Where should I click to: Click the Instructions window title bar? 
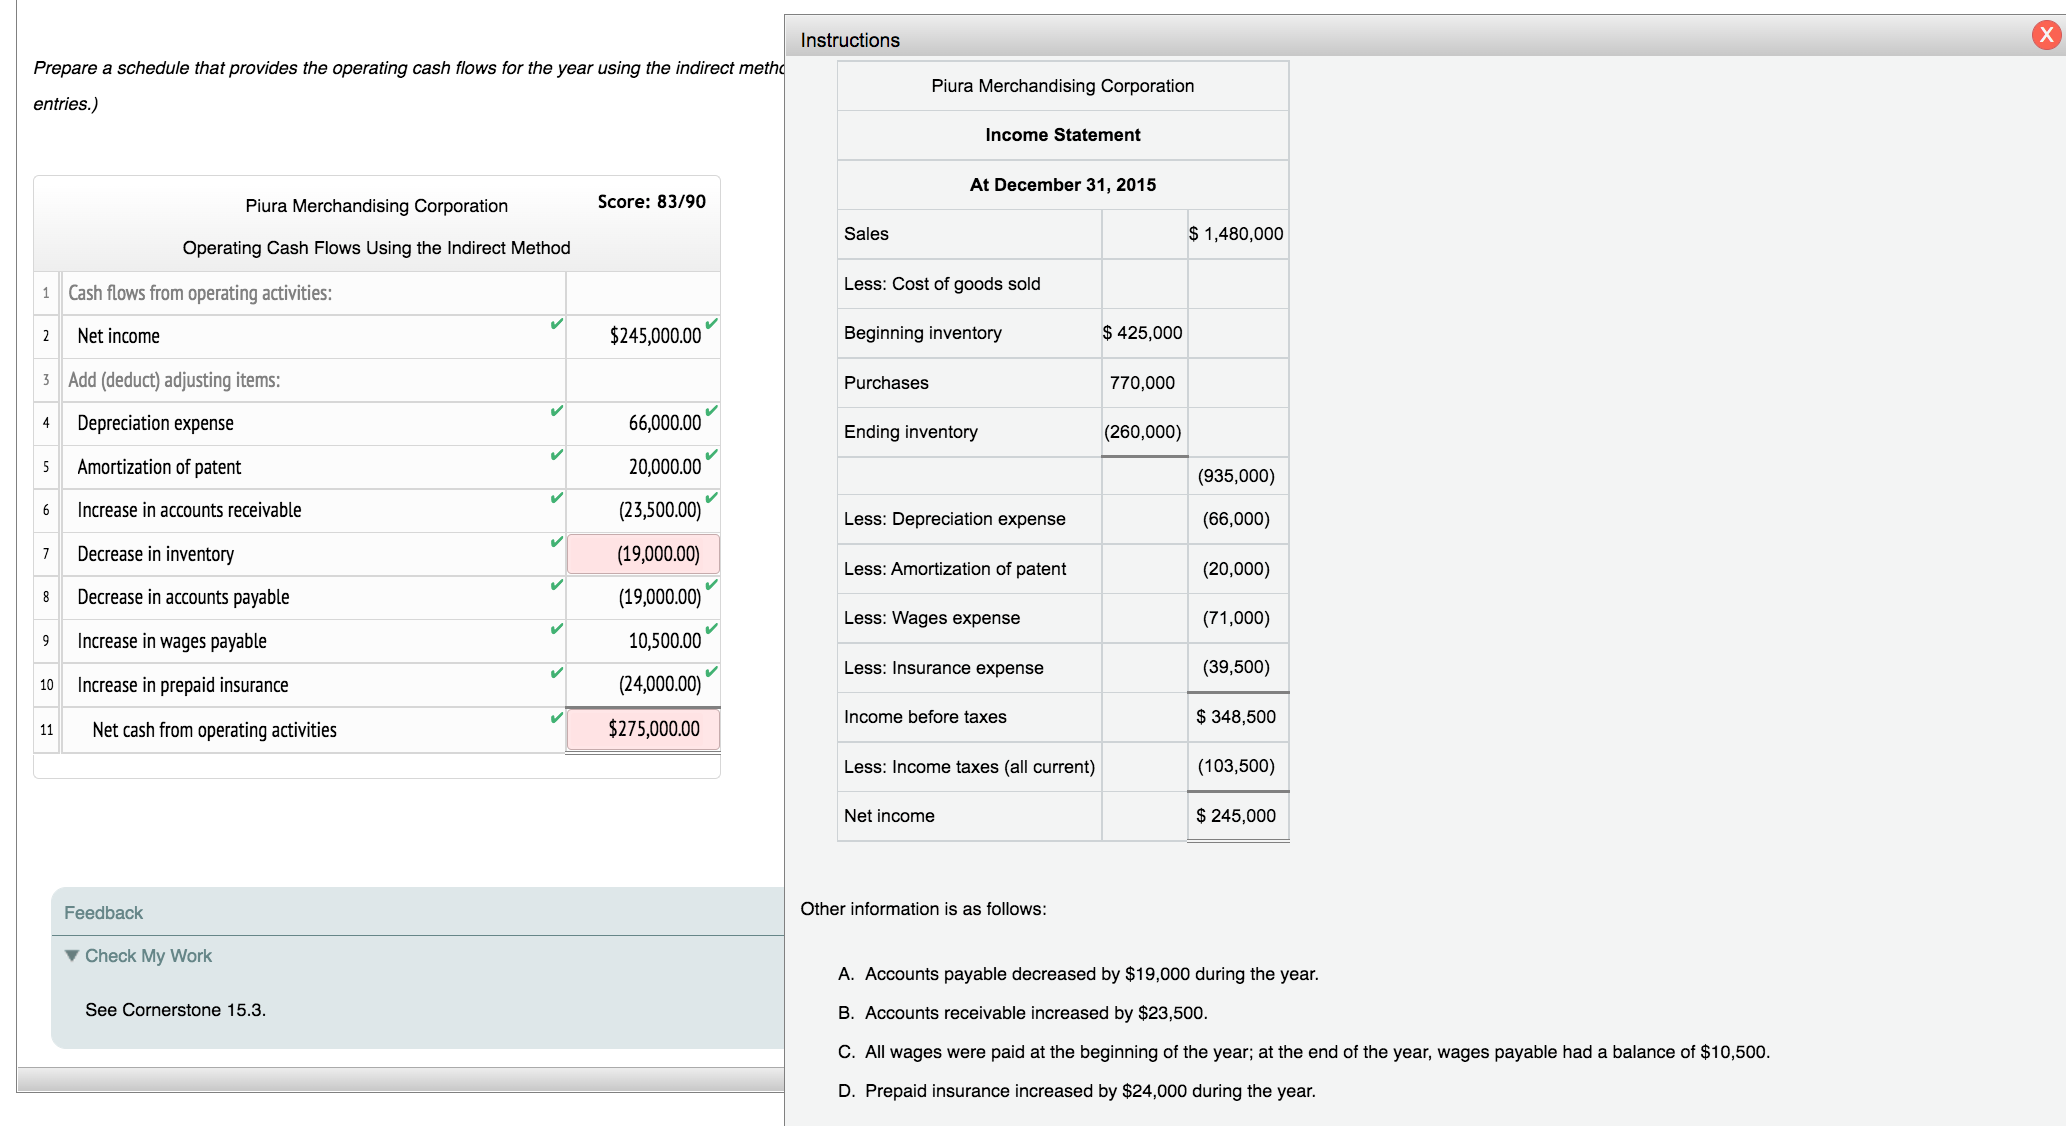(x=849, y=39)
